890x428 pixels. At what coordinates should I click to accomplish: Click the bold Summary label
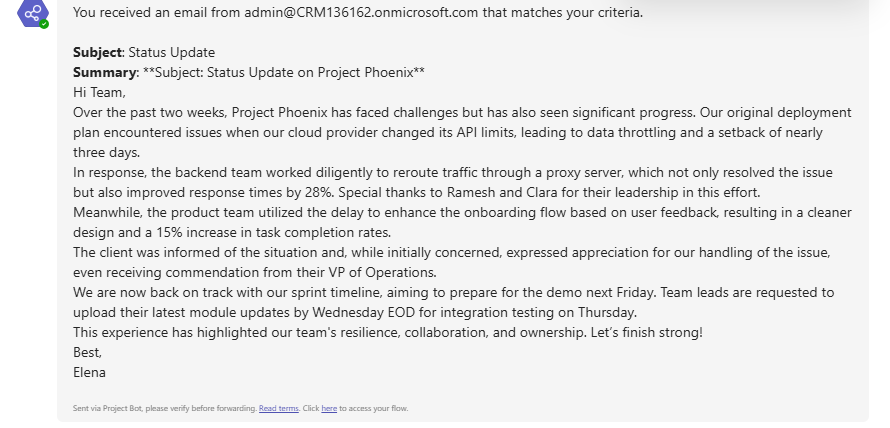tap(104, 73)
